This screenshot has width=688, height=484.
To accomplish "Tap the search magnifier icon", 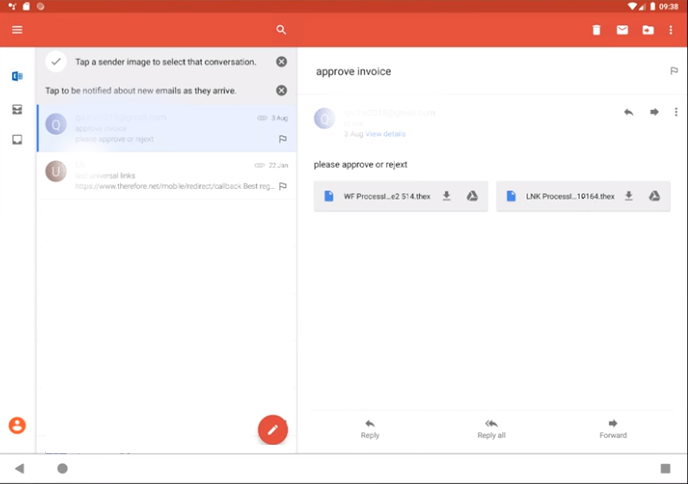I will pyautogui.click(x=281, y=30).
